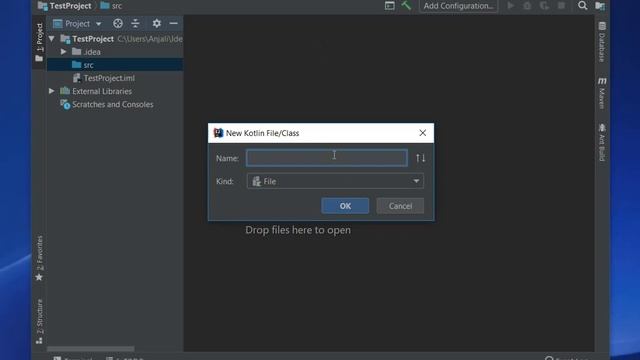
Task: Collapse the TestProject root node
Action: [x=52, y=39]
